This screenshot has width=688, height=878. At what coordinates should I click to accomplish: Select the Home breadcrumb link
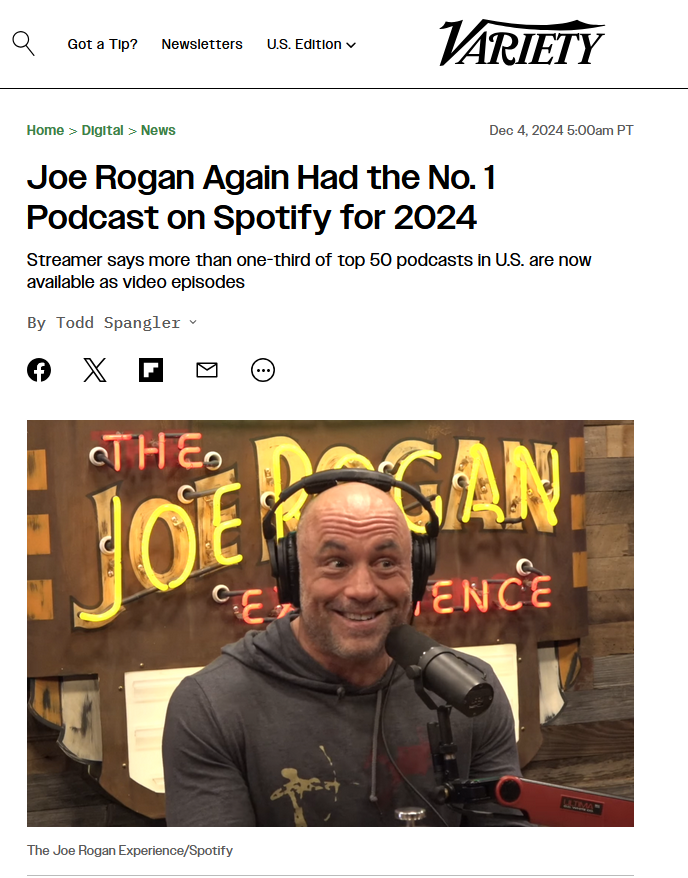point(45,130)
